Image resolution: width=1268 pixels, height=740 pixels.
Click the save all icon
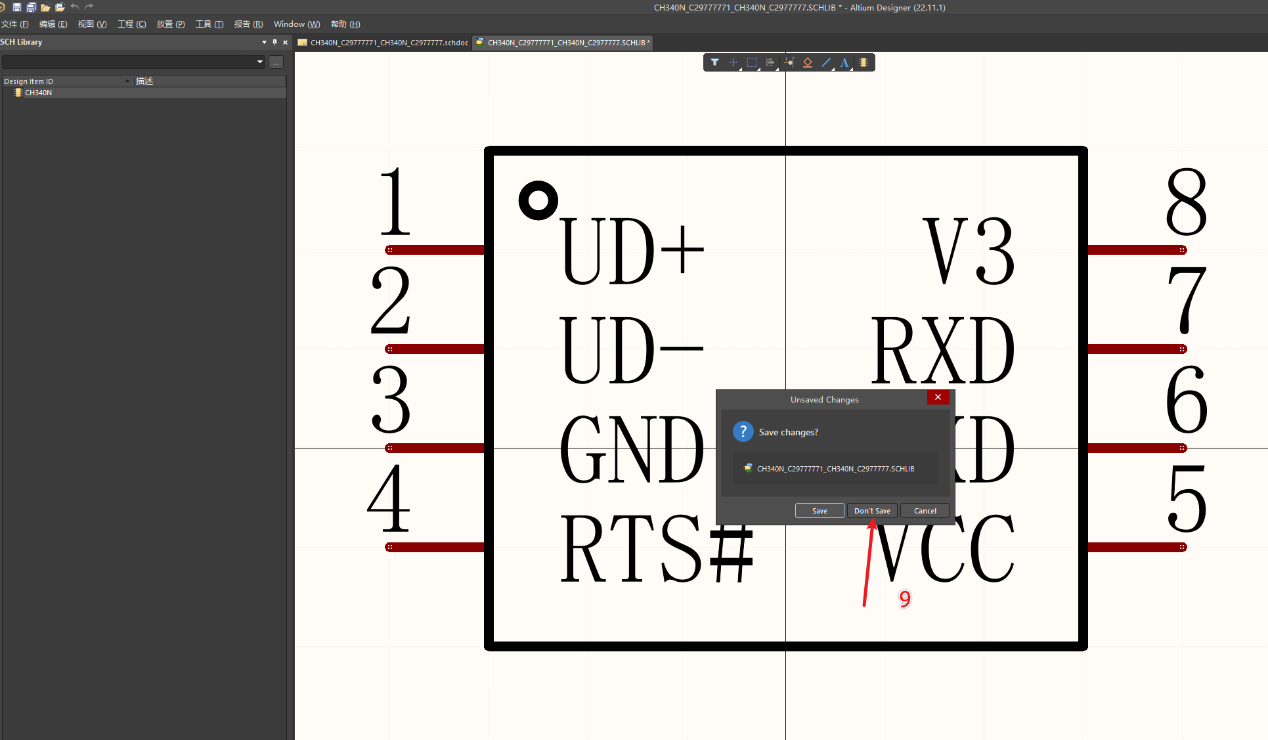(31, 7)
